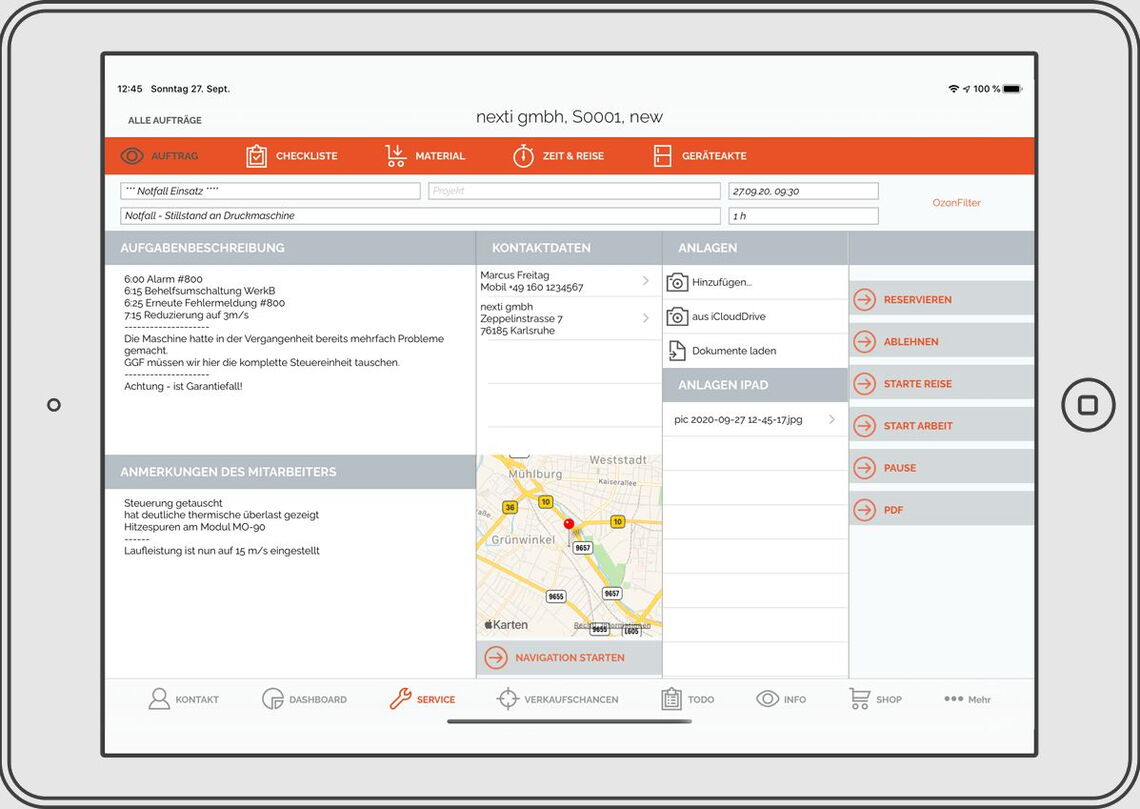Viewport: 1140px width, 809px height.
Task: Click the OzonFilter link
Action: coord(956,203)
